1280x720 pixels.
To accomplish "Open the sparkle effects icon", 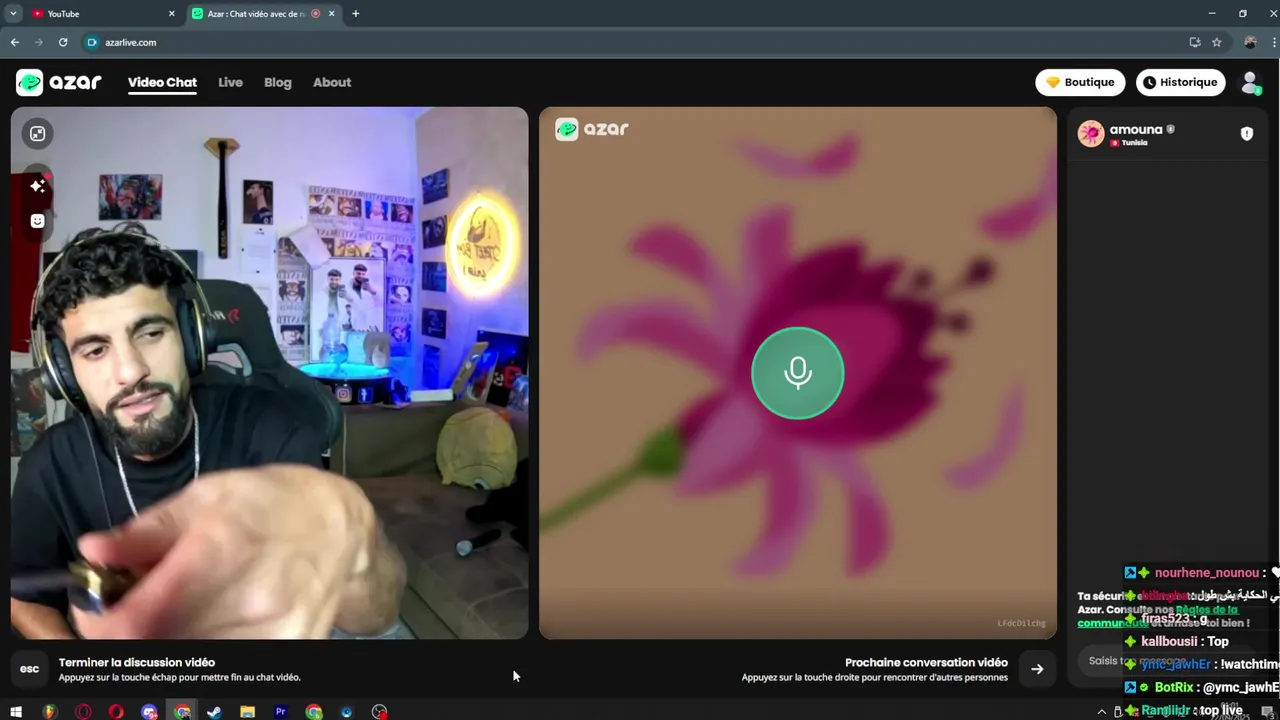I will (37, 186).
